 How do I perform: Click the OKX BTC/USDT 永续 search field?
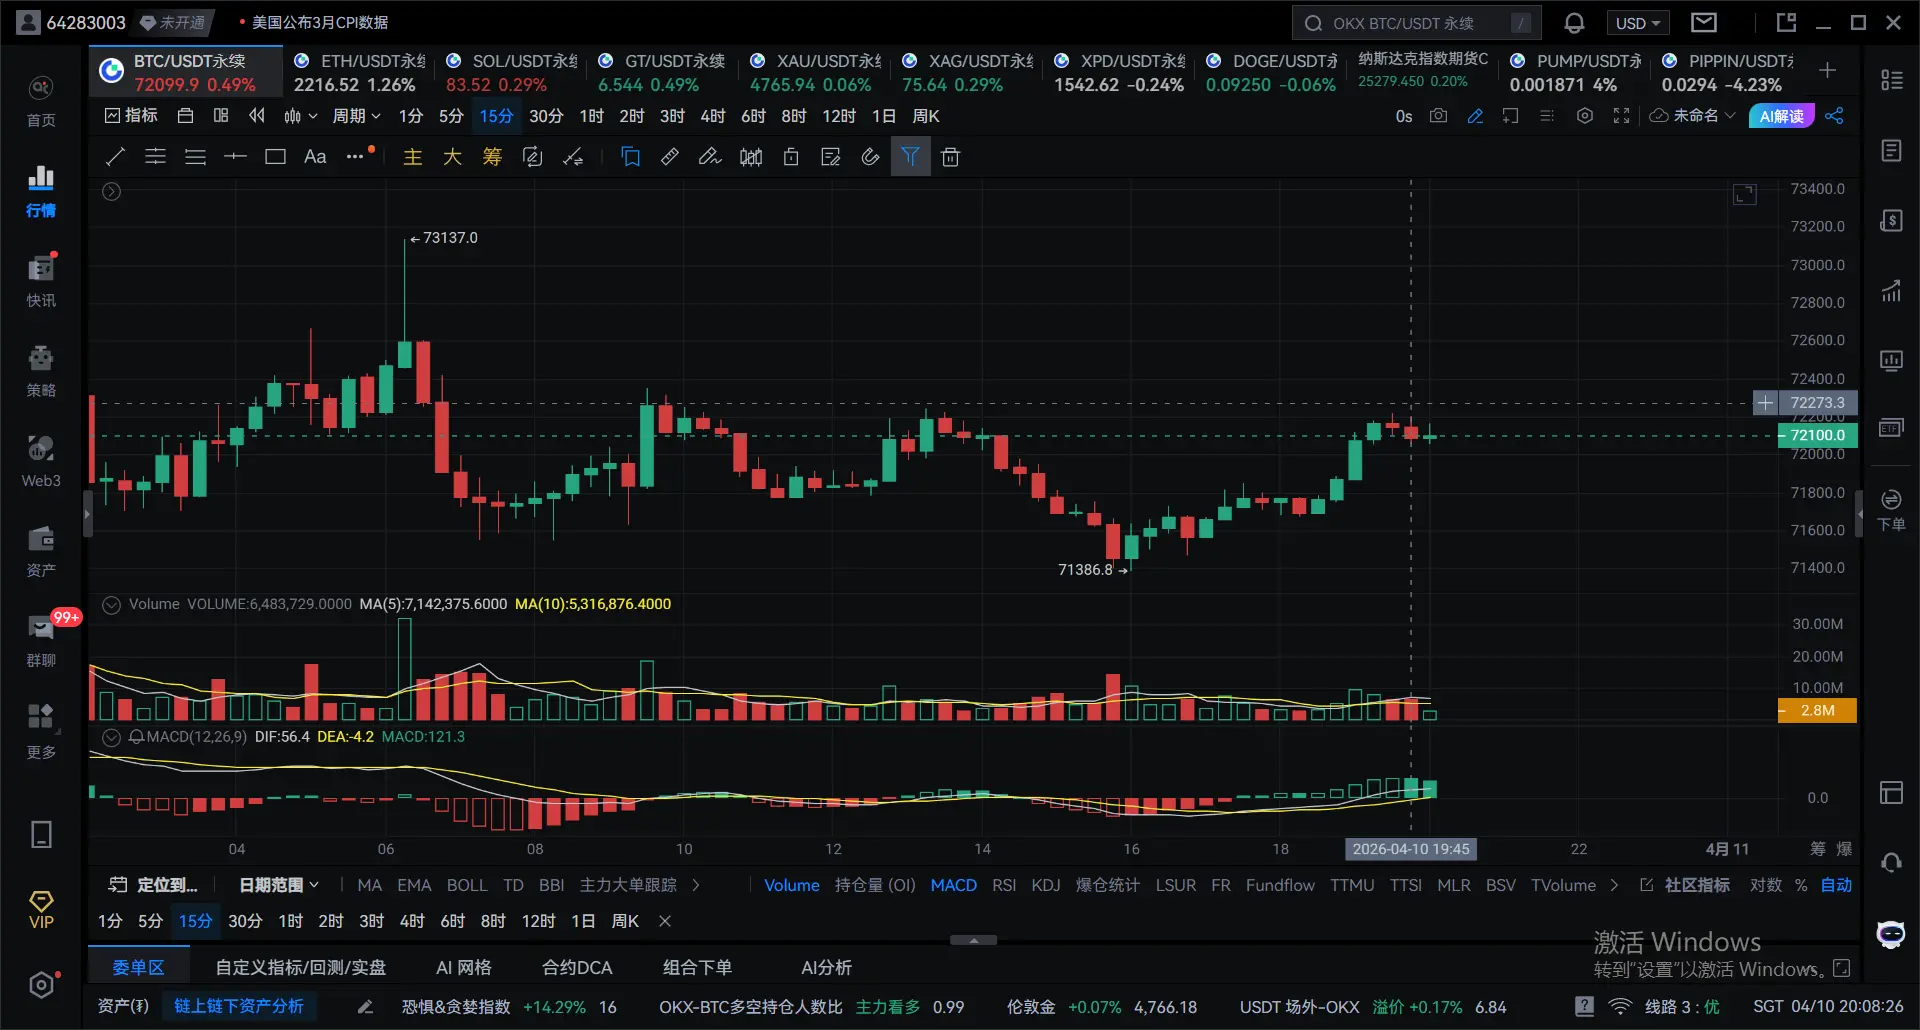click(1416, 23)
